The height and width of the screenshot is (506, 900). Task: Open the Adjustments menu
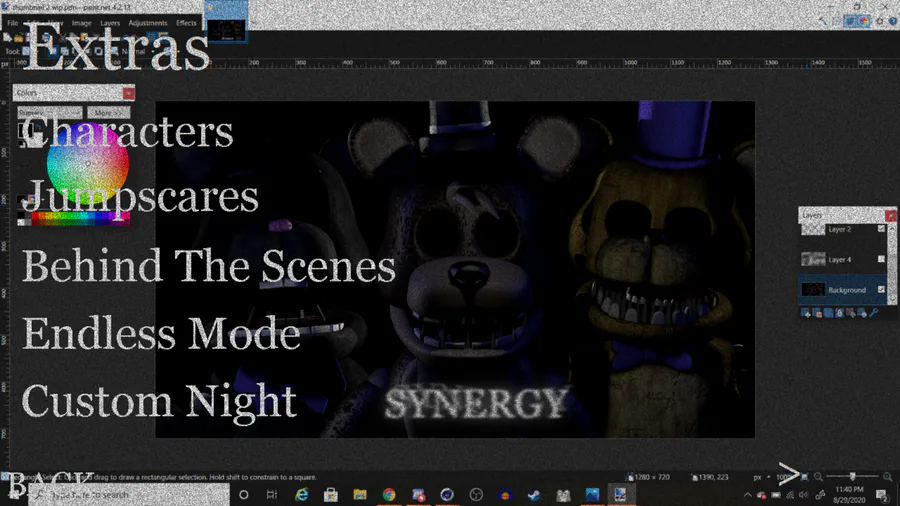(148, 23)
